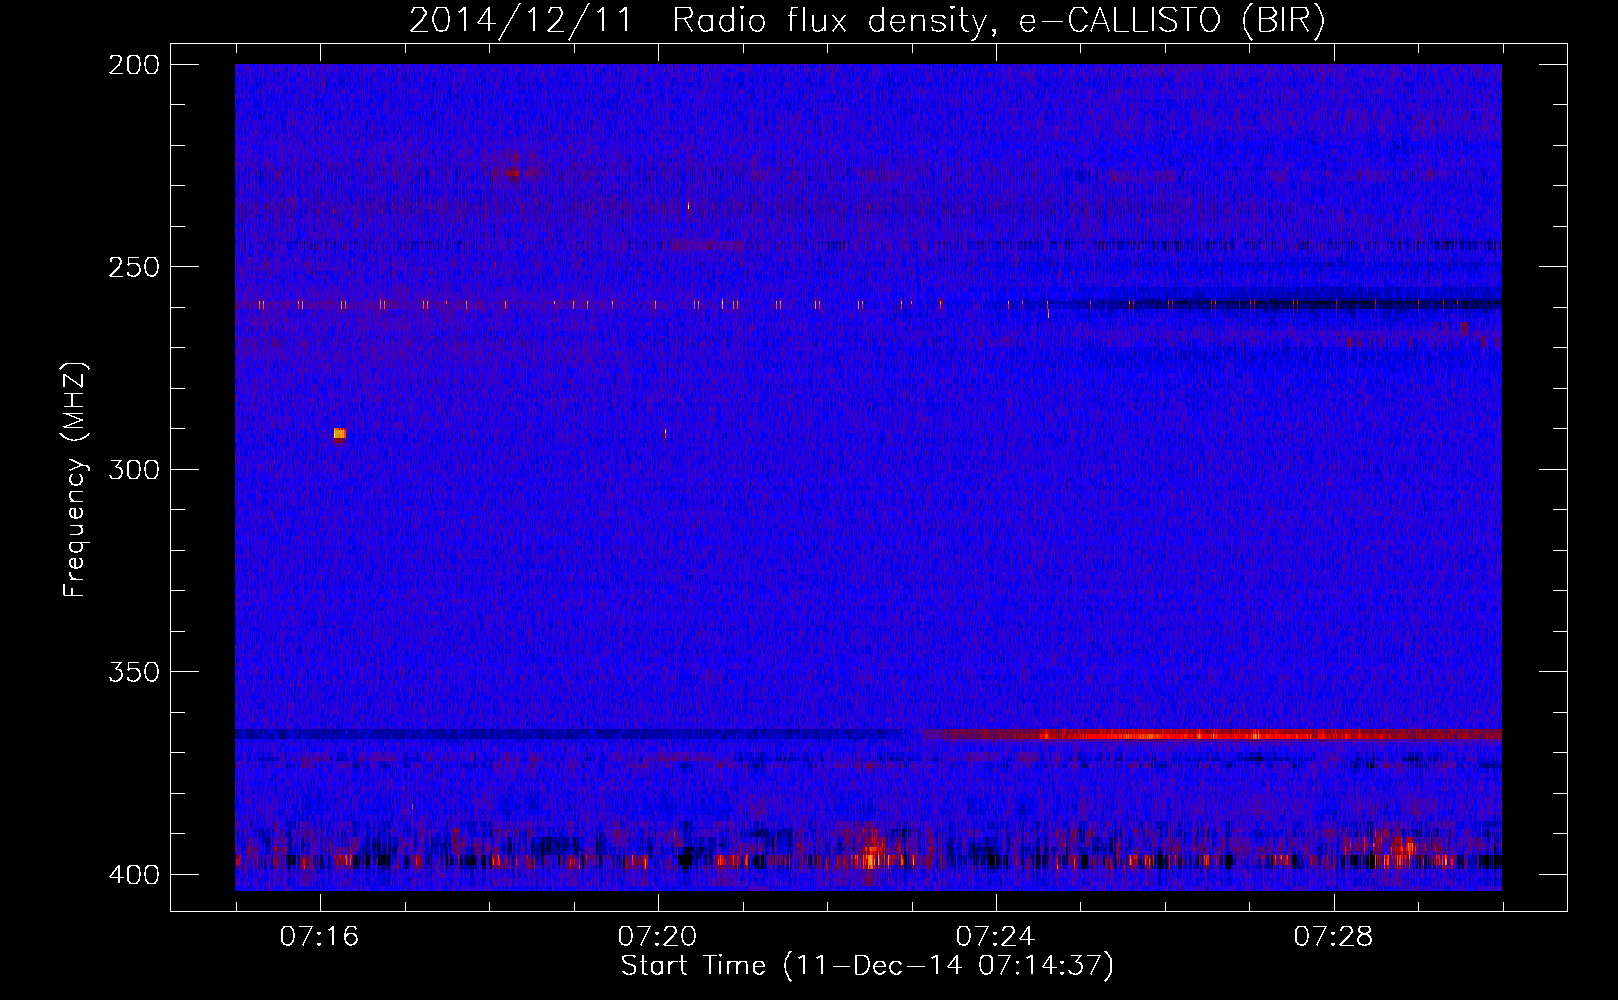
Task: Click the 200 frequency tick label
Action: tap(133, 64)
